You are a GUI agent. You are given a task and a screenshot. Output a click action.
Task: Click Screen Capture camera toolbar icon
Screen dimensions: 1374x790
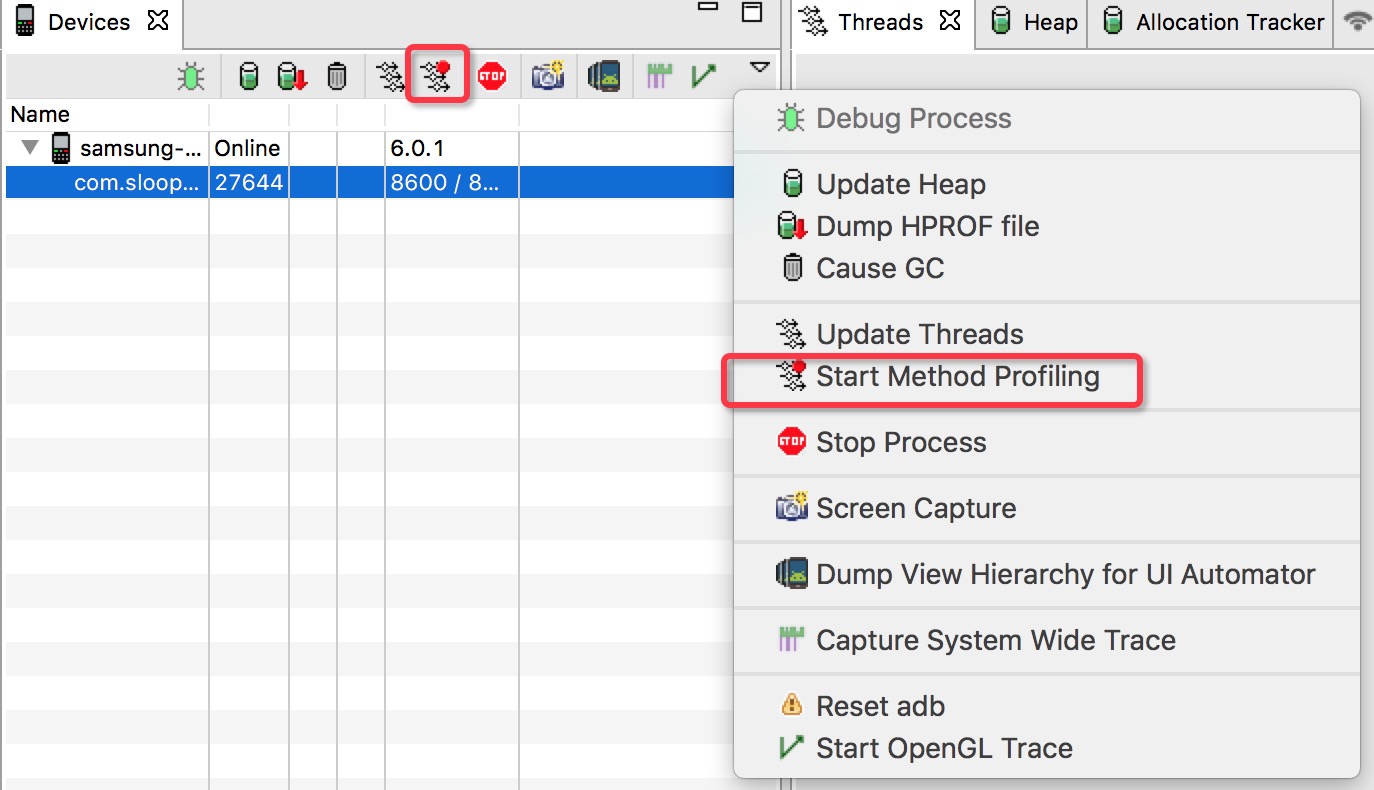point(548,76)
